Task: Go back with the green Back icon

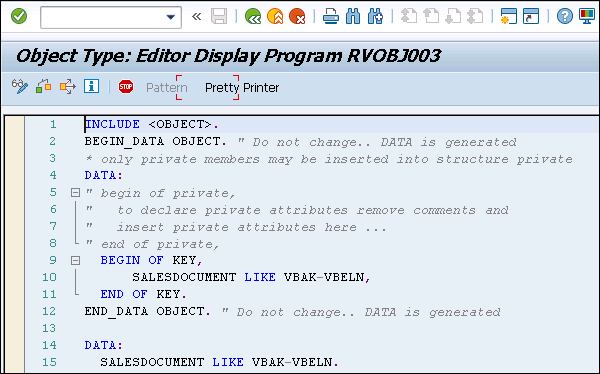Action: [253, 16]
